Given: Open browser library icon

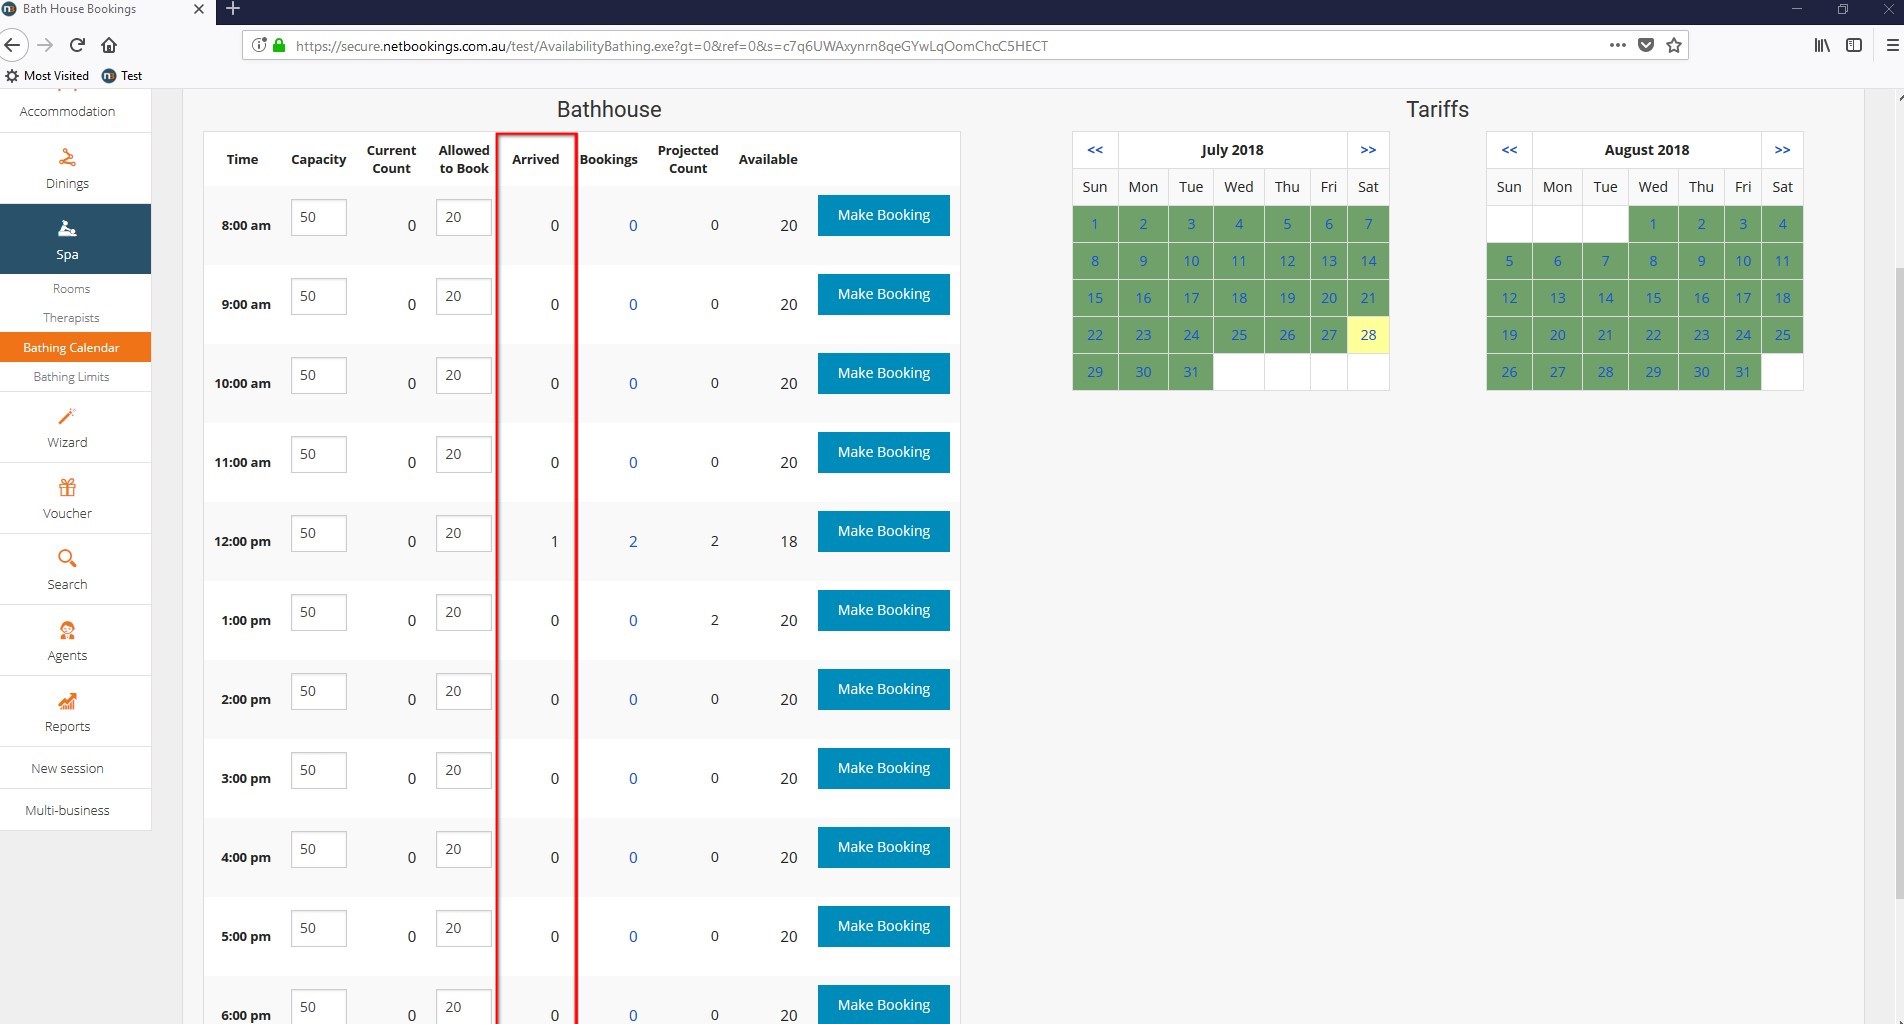Looking at the screenshot, I should click(x=1822, y=45).
